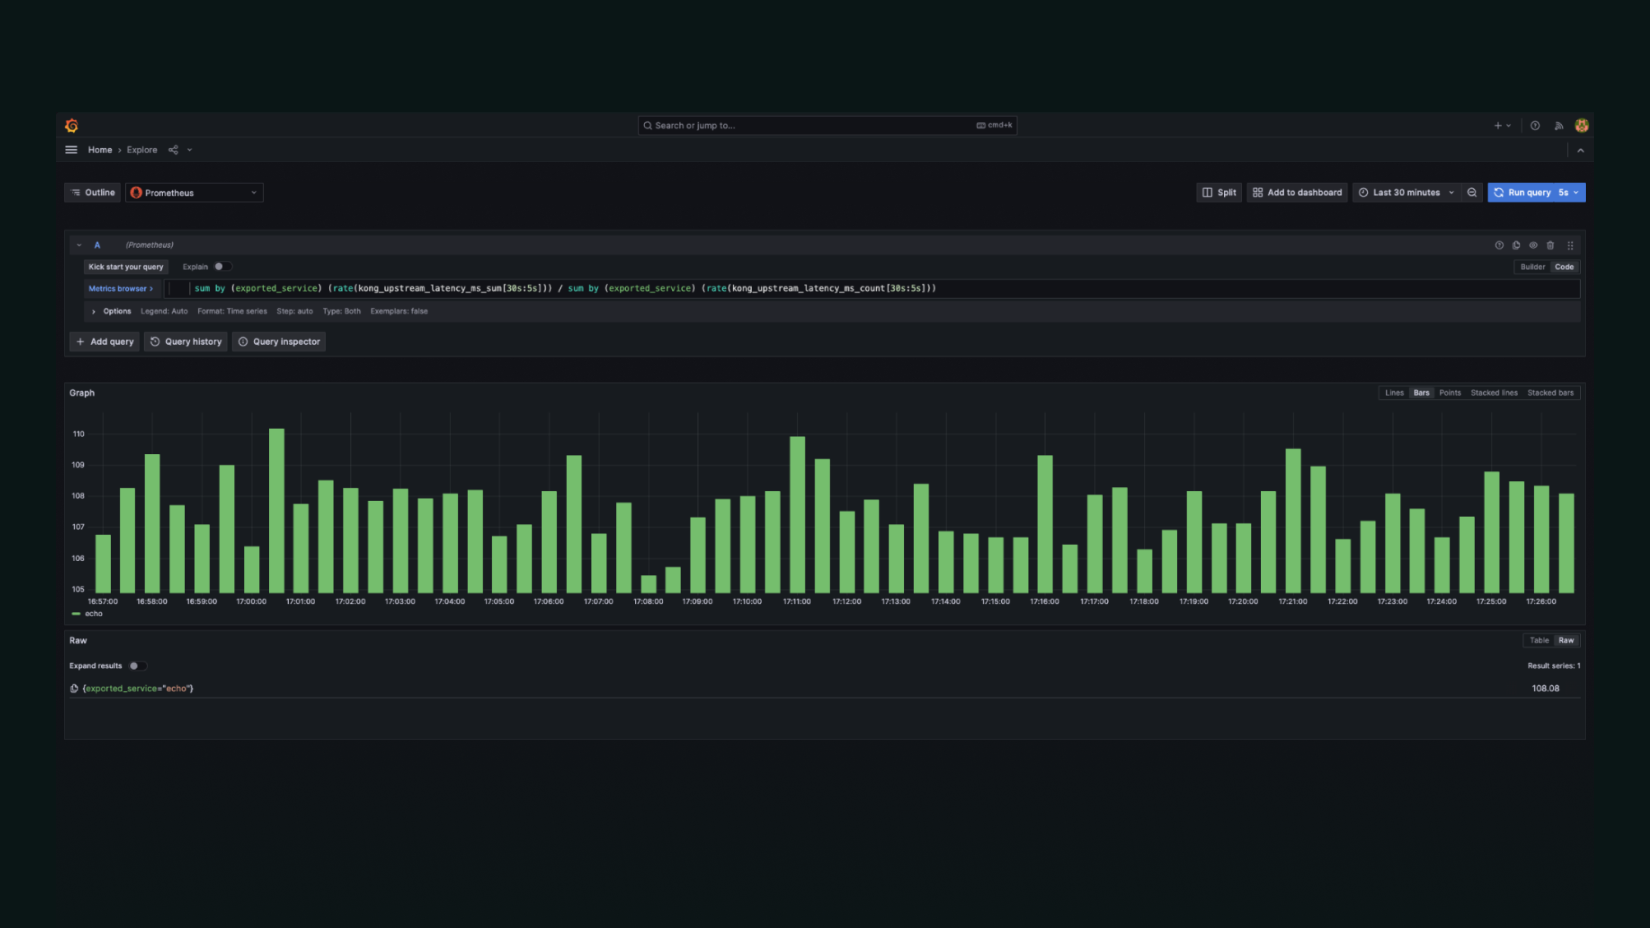
Task: Click the Grafana logo icon
Action: pyautogui.click(x=71, y=126)
